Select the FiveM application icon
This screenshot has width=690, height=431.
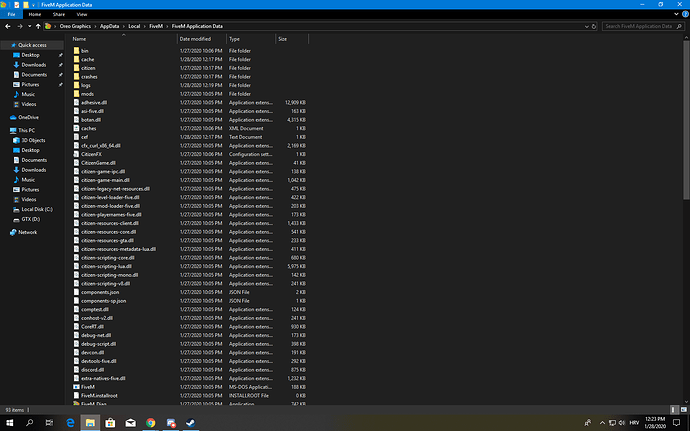tap(76, 387)
